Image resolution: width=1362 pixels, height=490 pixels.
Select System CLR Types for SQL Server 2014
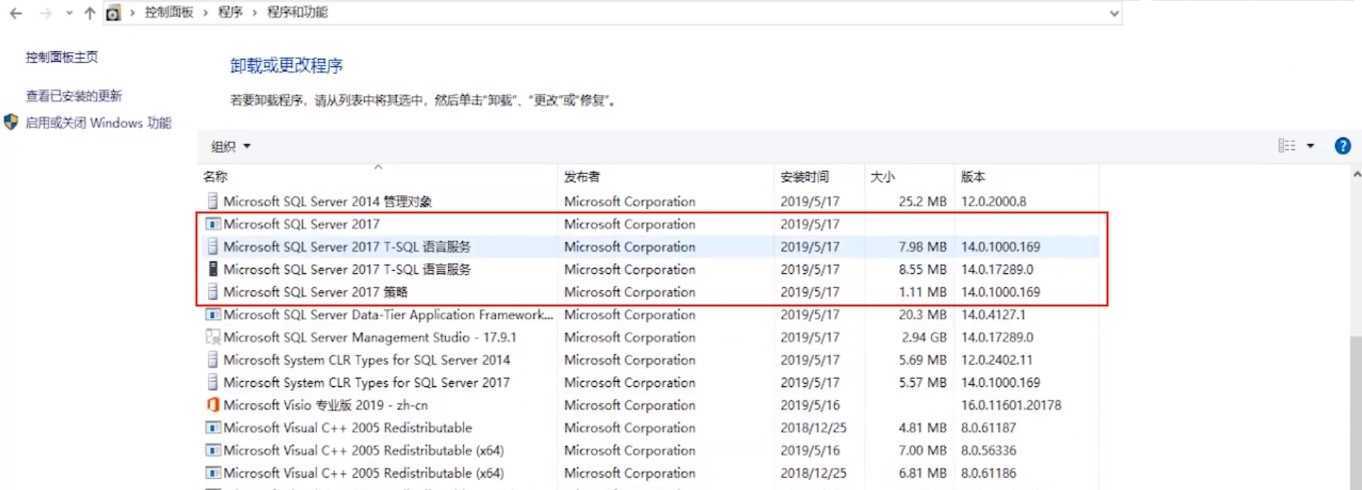pyautogui.click(x=366, y=359)
